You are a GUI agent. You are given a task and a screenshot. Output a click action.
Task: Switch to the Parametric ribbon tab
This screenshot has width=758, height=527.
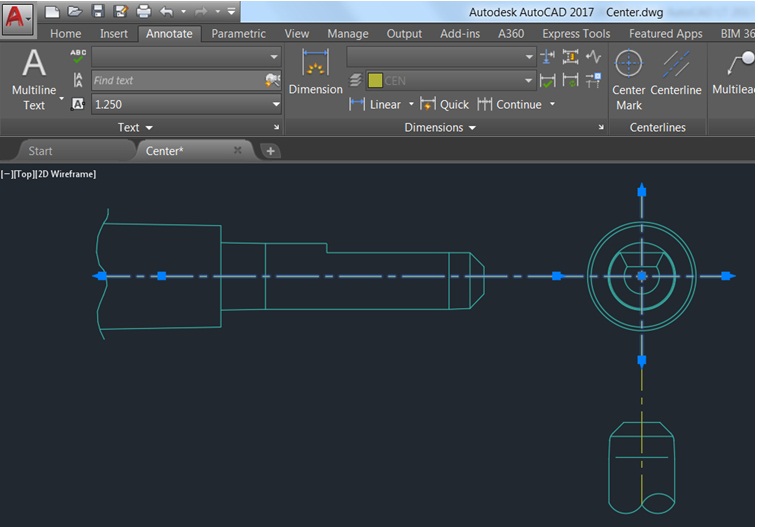[238, 33]
